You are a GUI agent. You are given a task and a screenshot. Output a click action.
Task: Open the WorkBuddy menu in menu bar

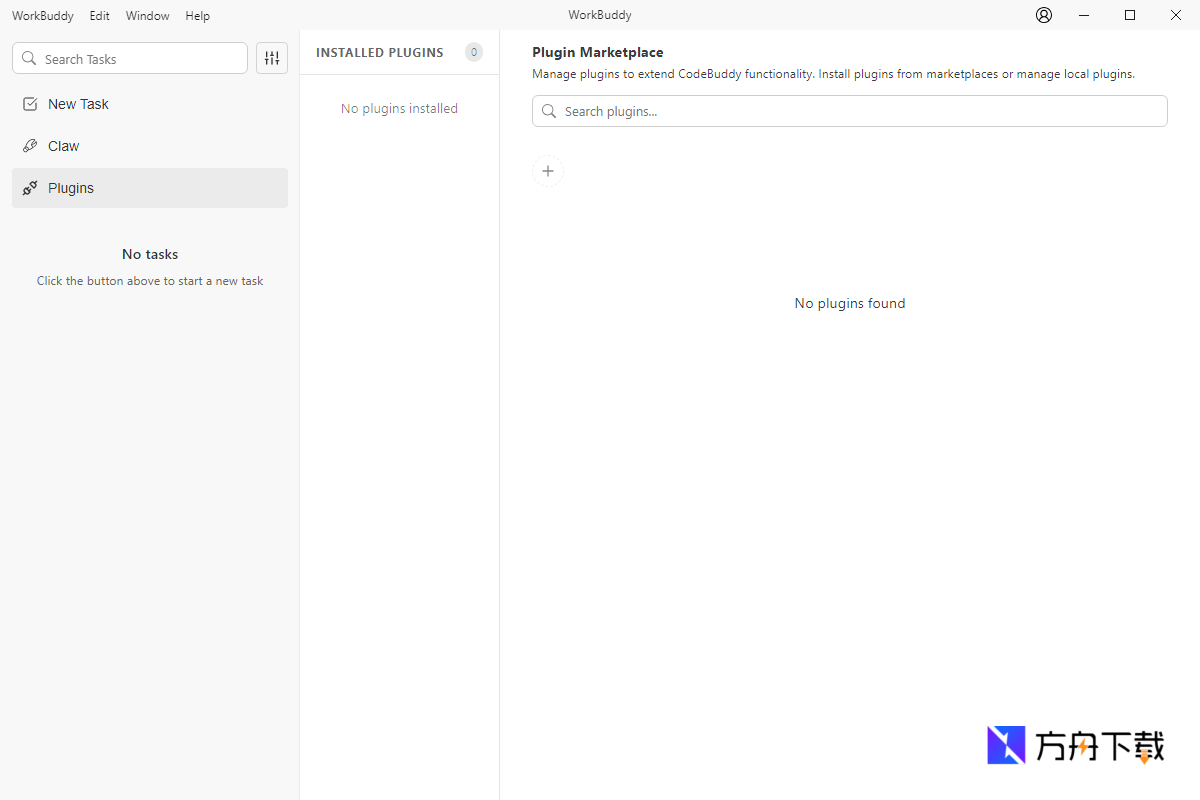[42, 16]
